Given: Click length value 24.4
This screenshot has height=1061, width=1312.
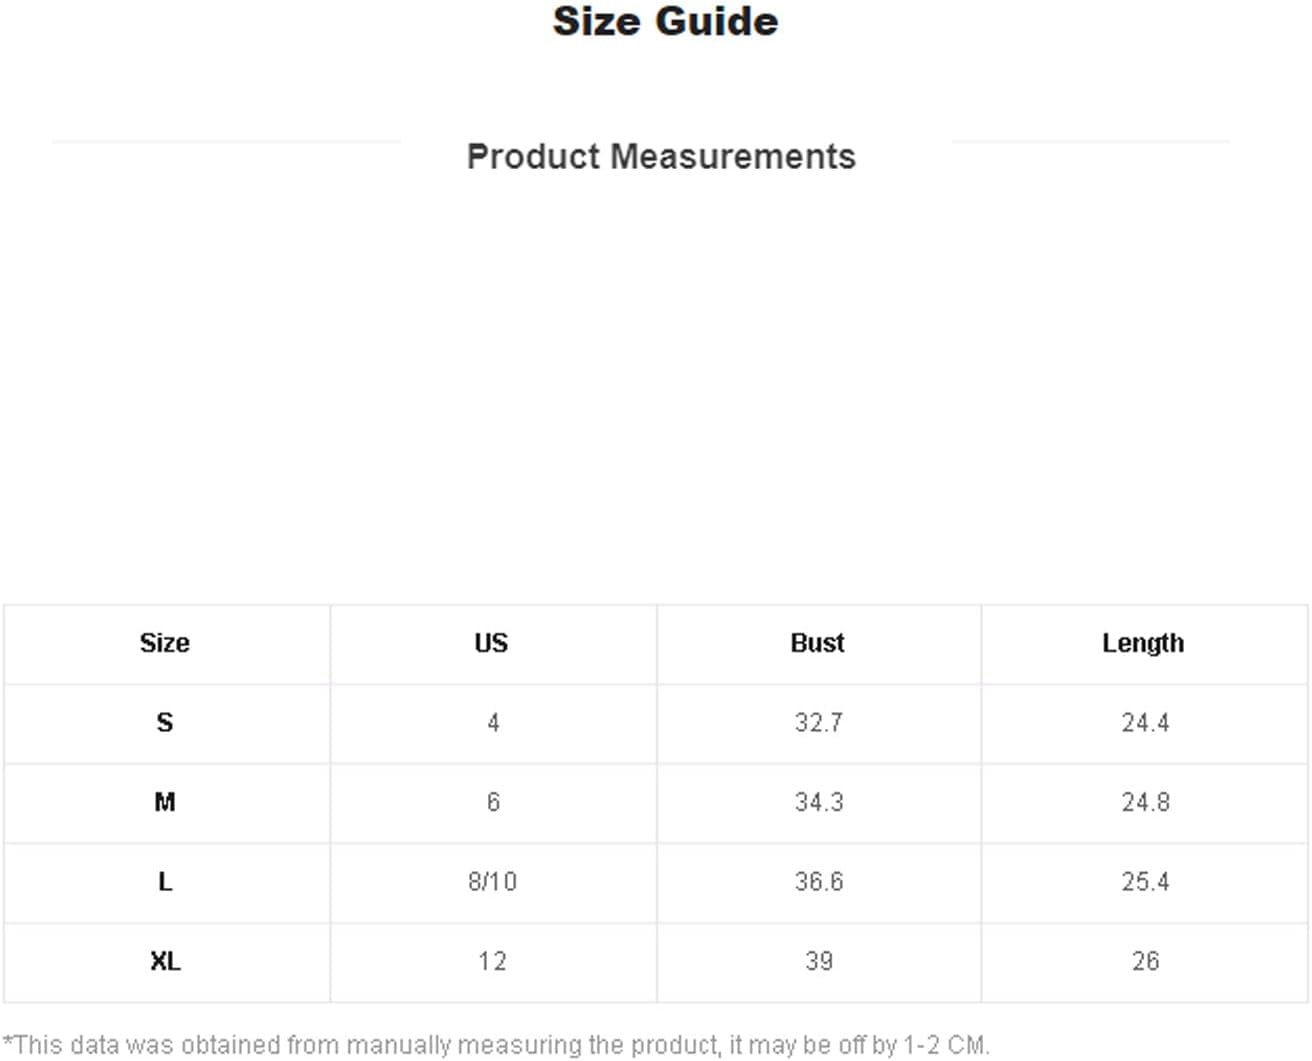Looking at the screenshot, I should coord(1145,722).
